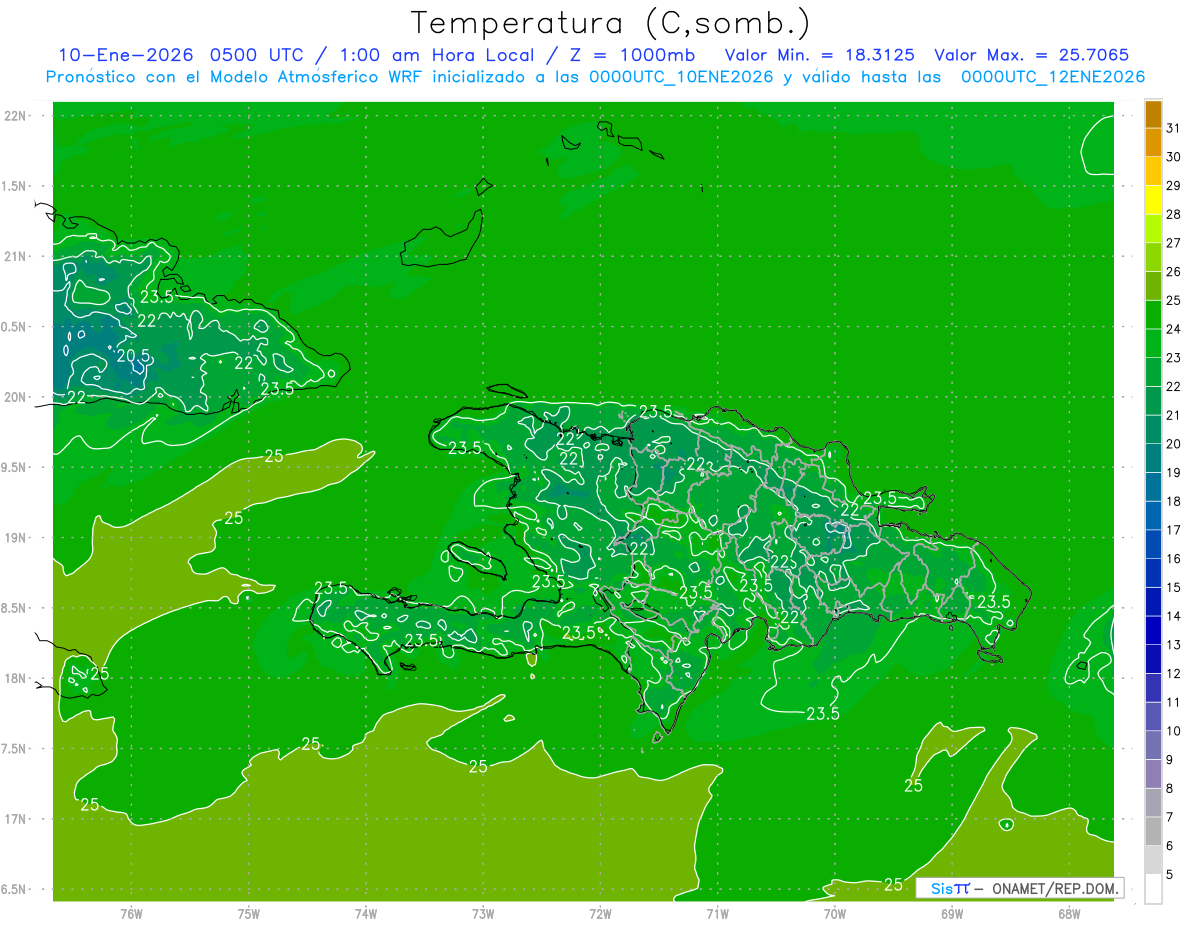Screen dimensions: 1200x927
Task: Click the "ONAMET/REP.DOM." credit label
Action: (1054, 888)
